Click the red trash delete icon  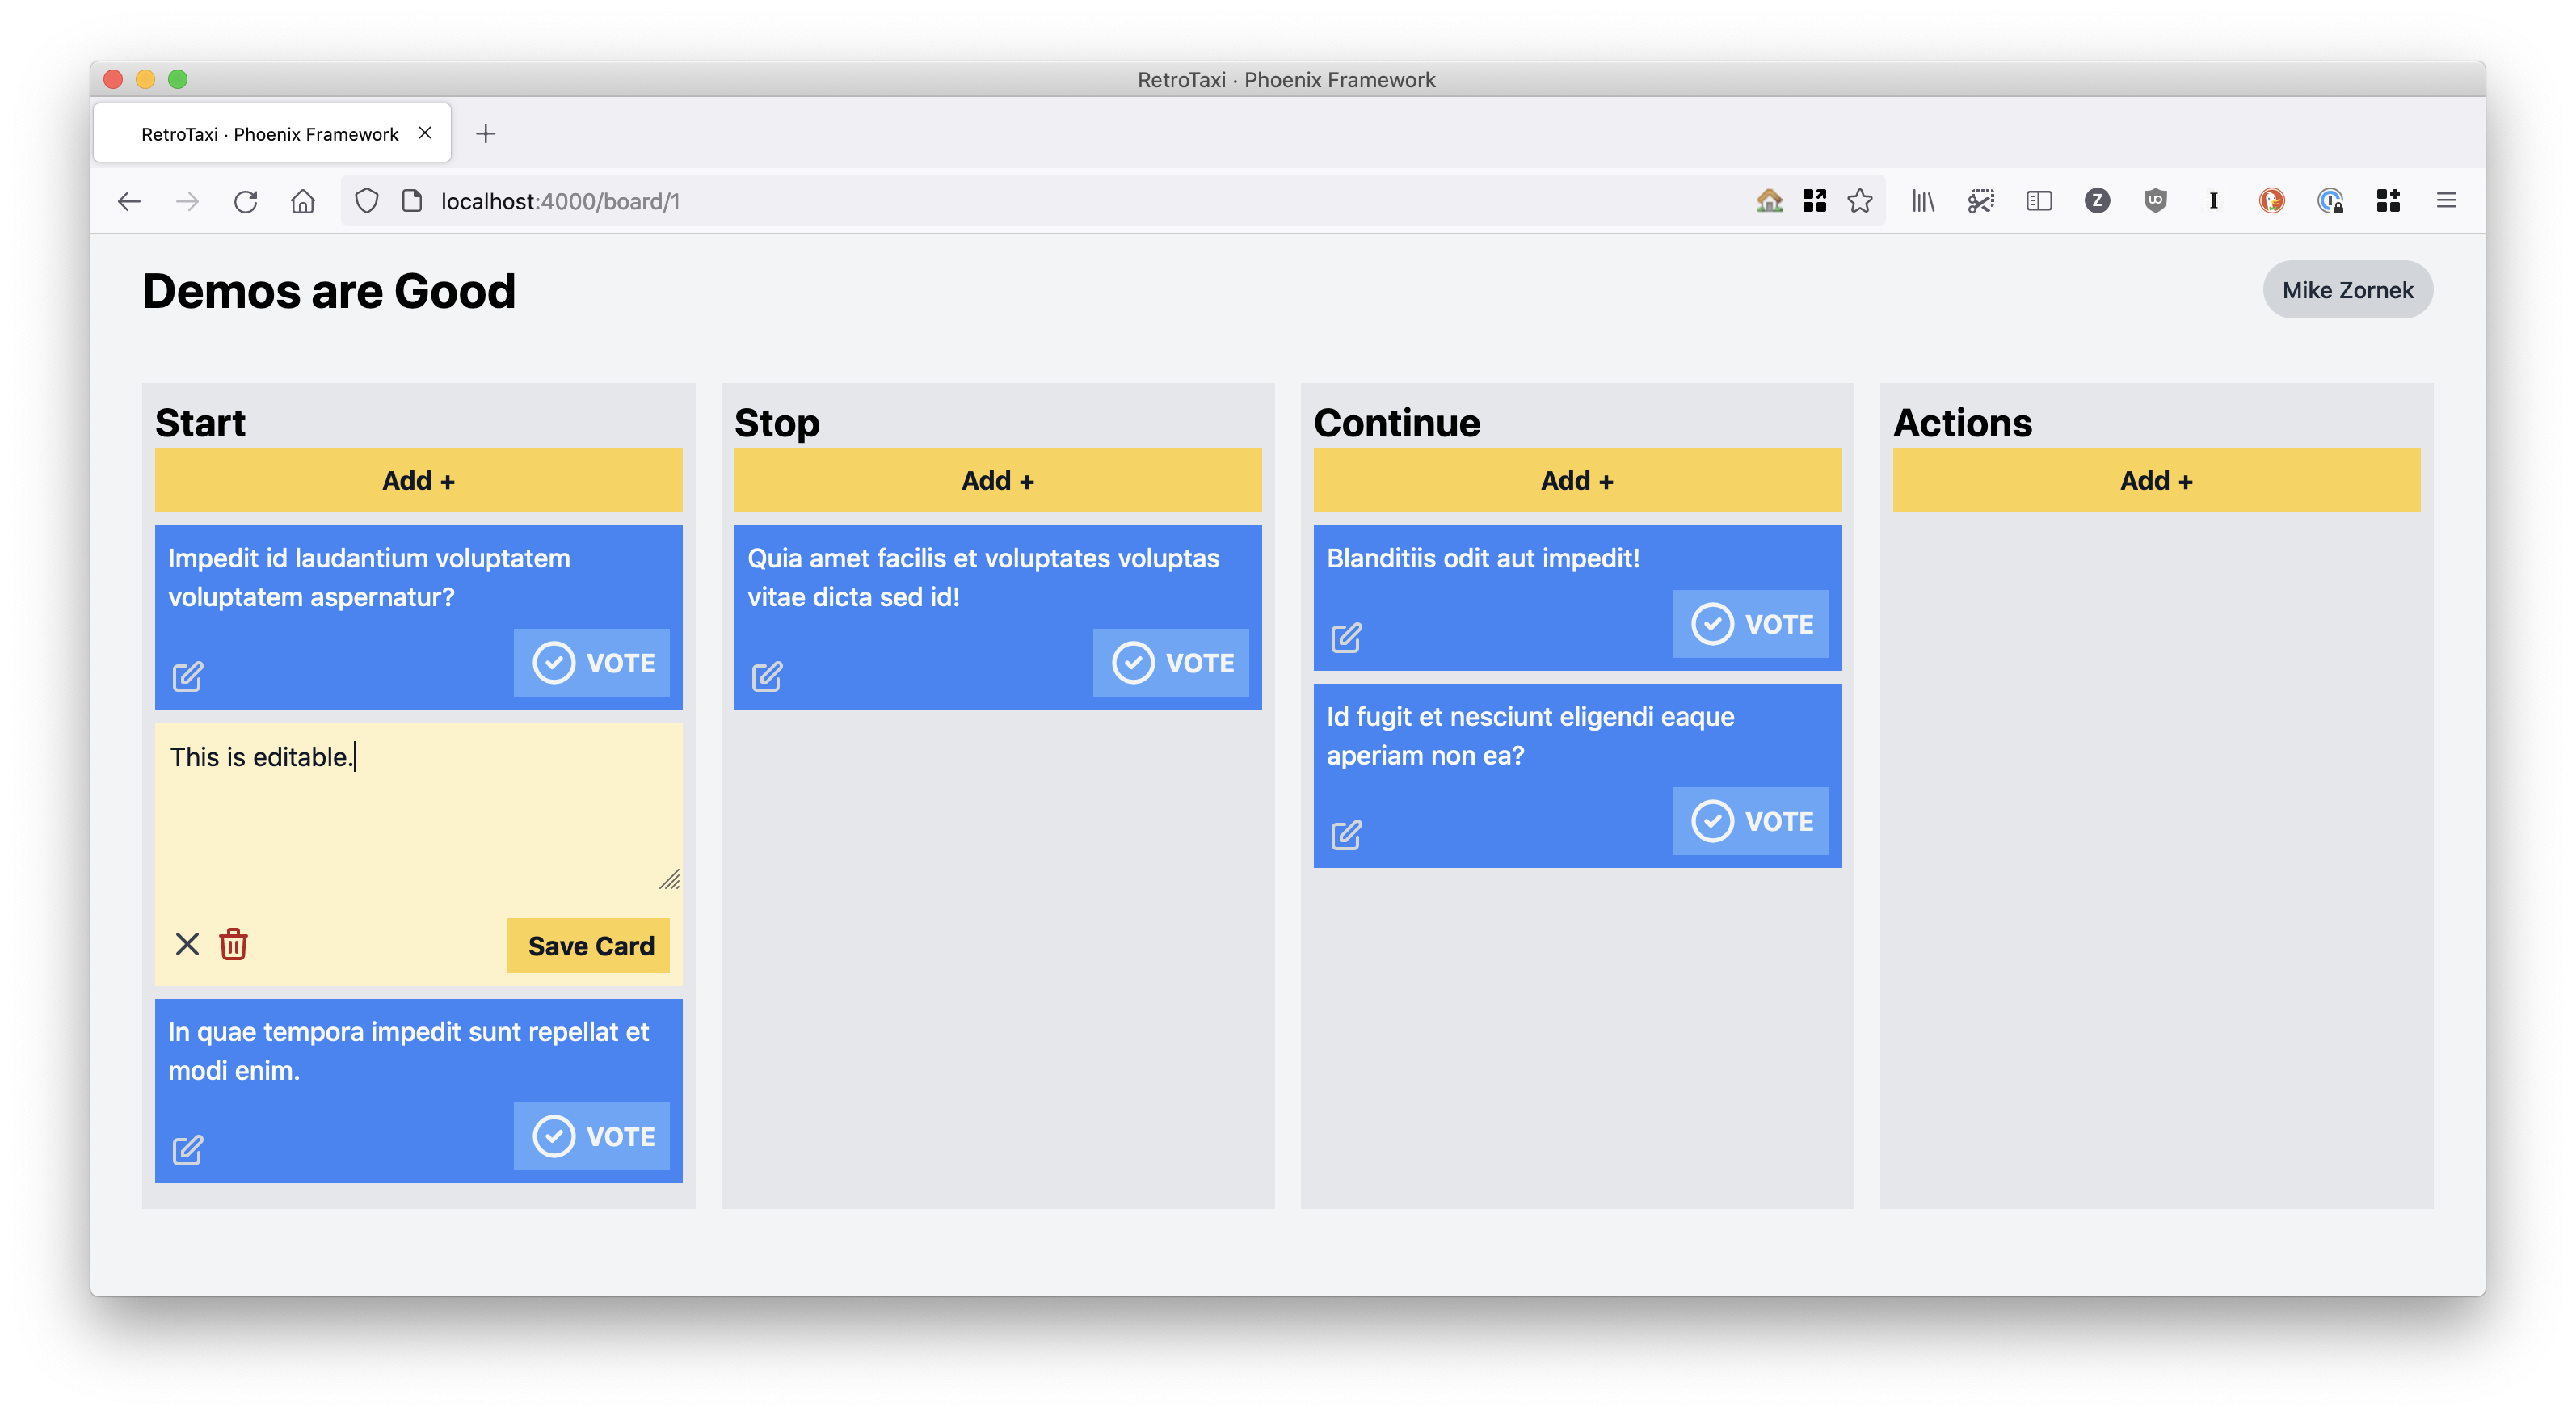(x=233, y=944)
